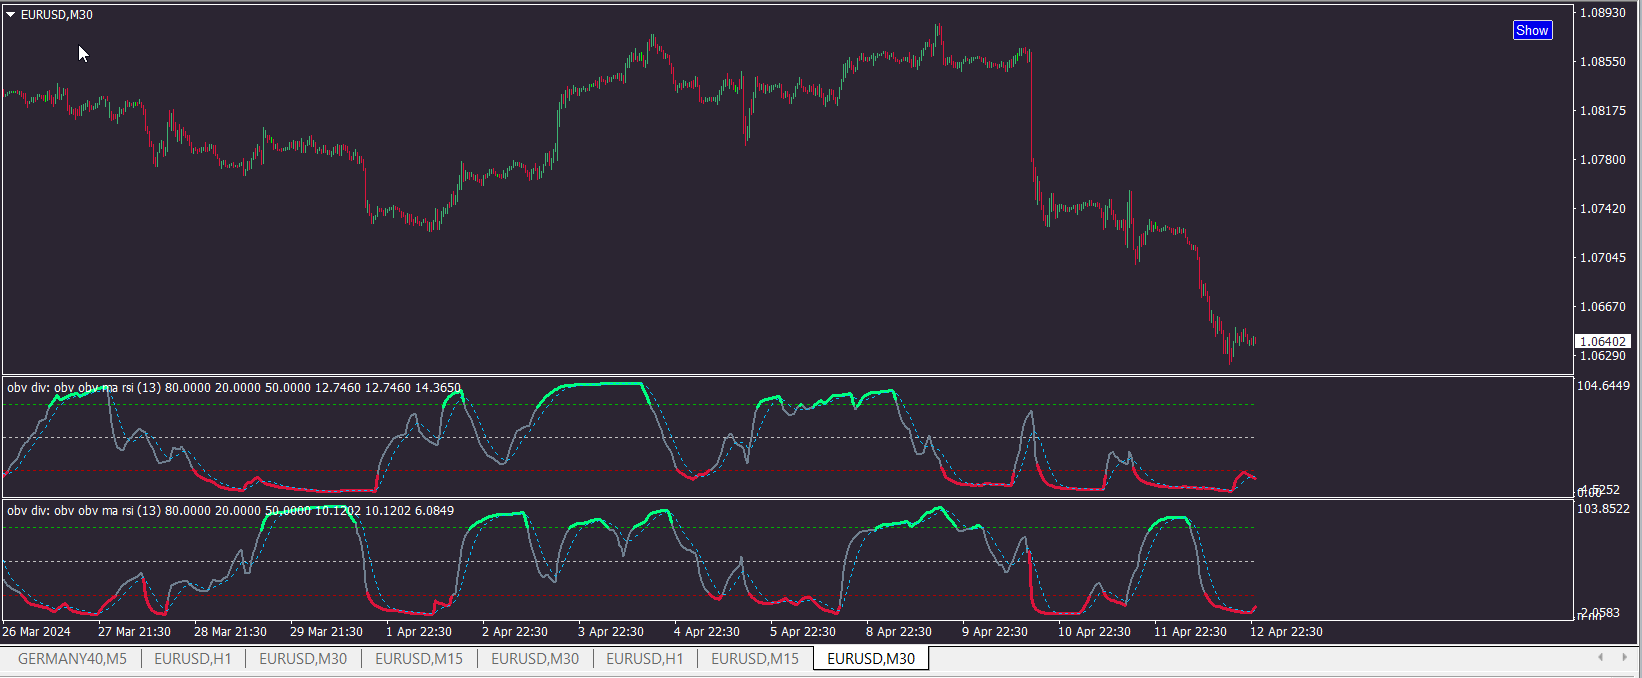The image size is (1642, 678).
Task: Click the 1.08930 price scale label
Action: click(x=1603, y=13)
